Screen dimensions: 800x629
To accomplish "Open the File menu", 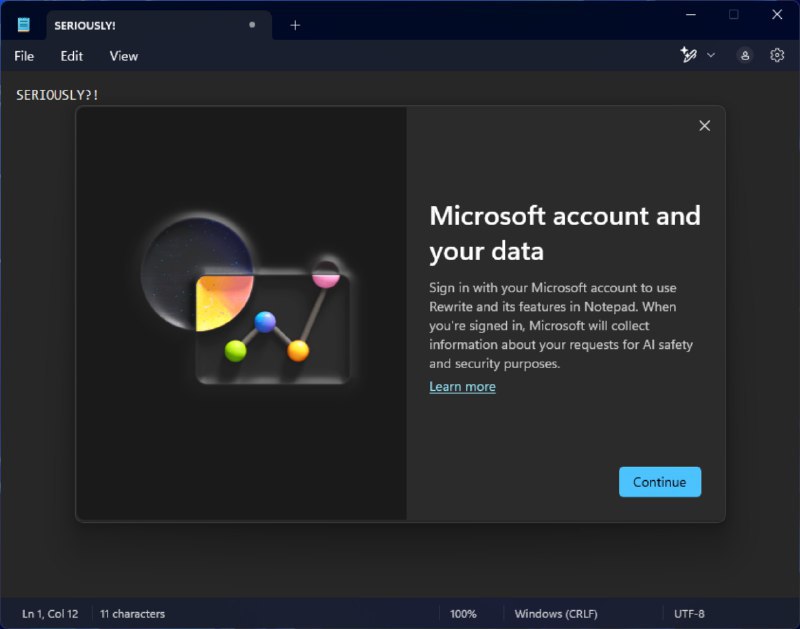I will (x=23, y=56).
